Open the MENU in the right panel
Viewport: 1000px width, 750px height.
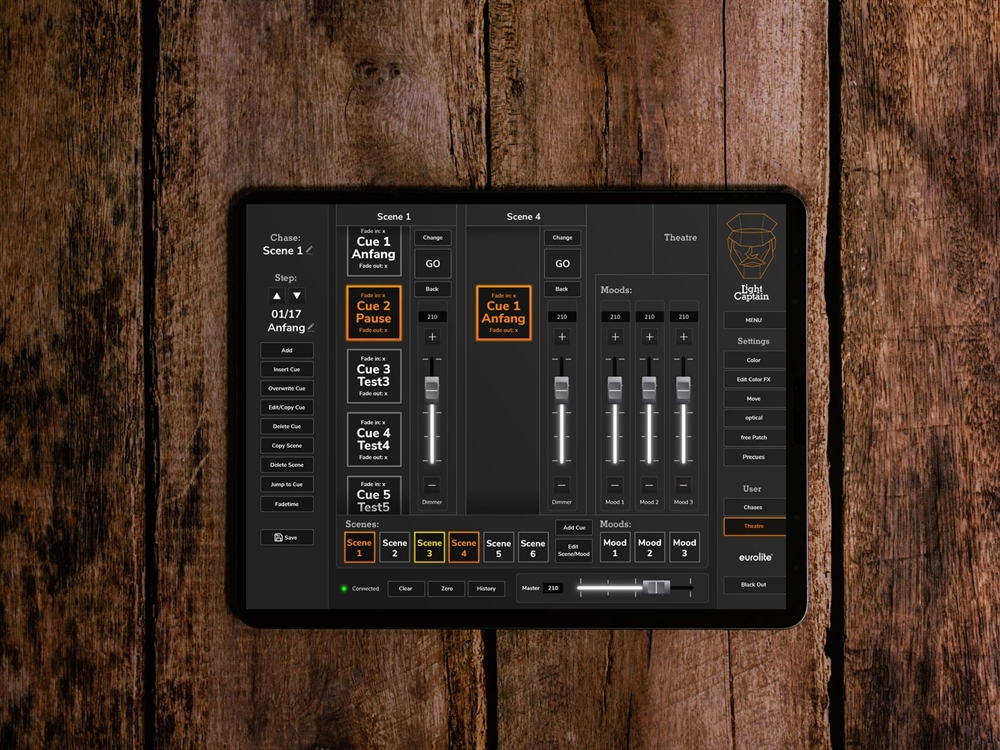[754, 320]
